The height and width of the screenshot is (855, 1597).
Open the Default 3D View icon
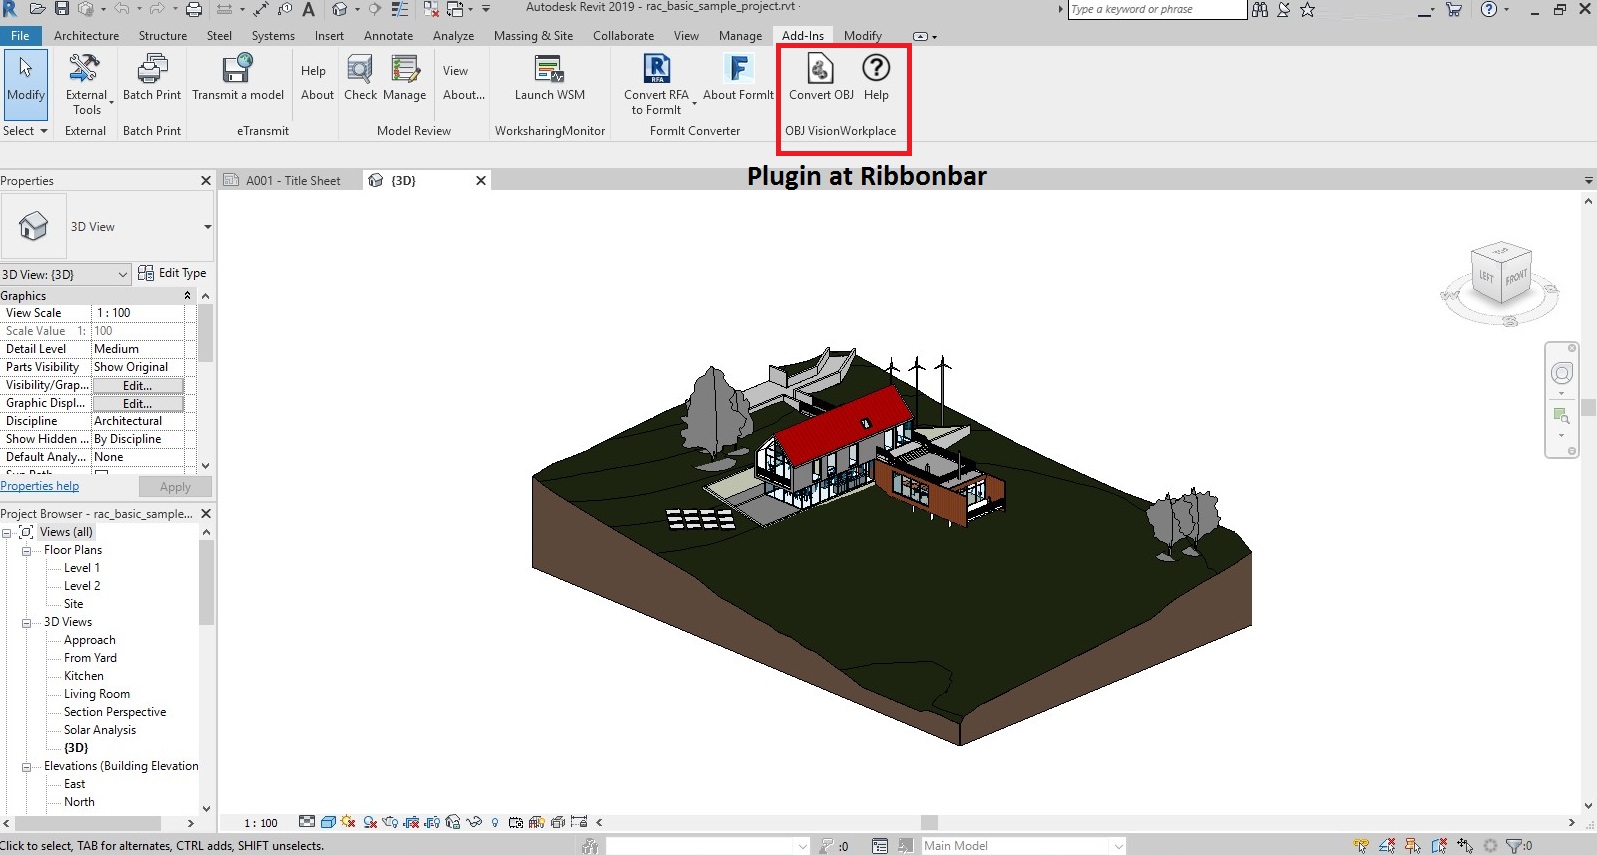tap(340, 9)
